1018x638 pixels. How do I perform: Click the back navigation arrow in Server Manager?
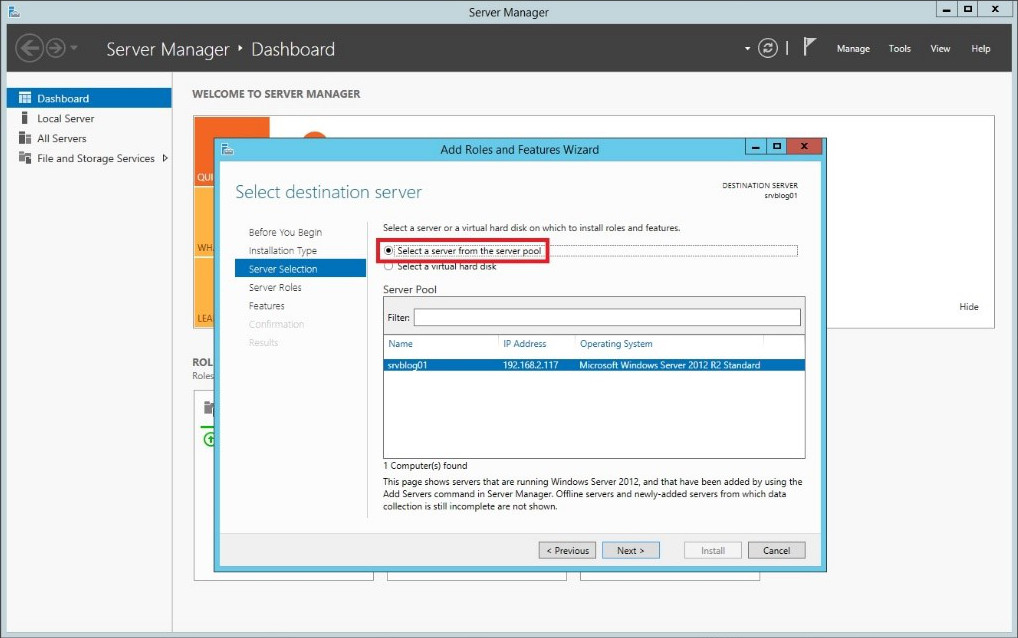tap(29, 48)
